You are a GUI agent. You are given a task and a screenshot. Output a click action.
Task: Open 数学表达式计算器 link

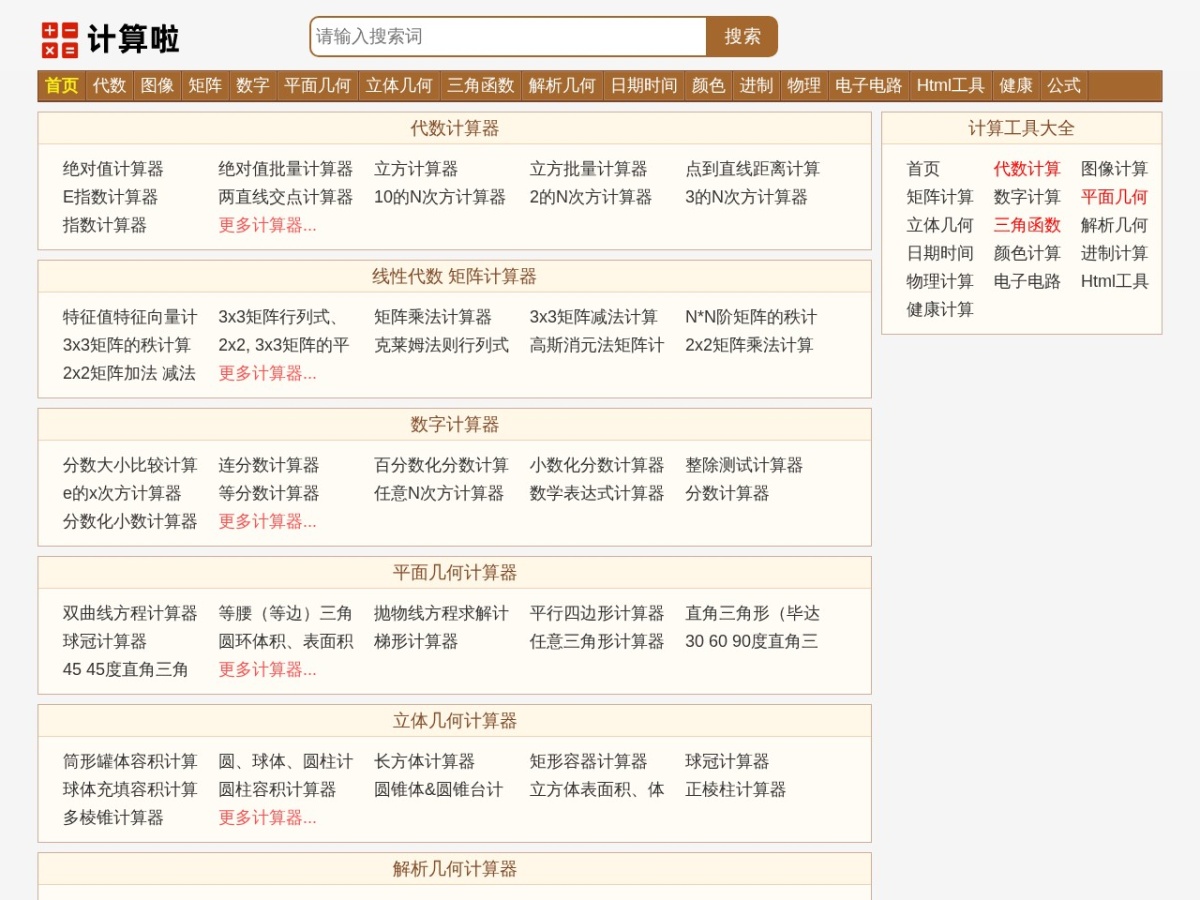[x=597, y=493]
